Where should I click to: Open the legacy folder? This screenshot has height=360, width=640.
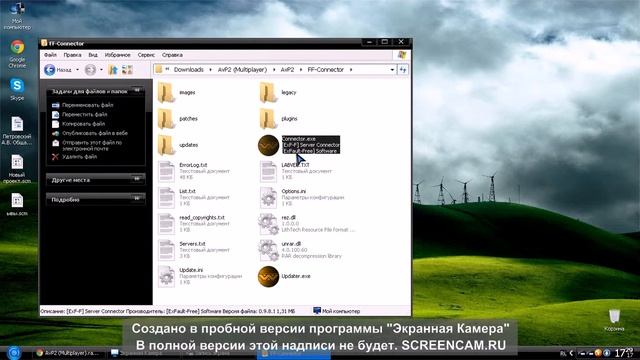point(268,93)
